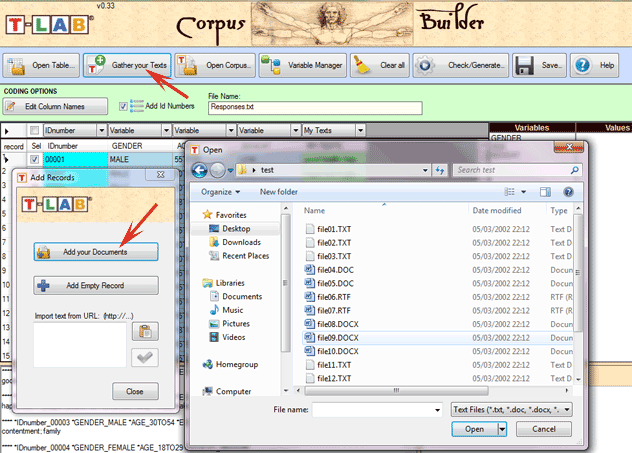This screenshot has height=453, width=632.
Task: Click Add Empty Record button
Action: coord(95,286)
